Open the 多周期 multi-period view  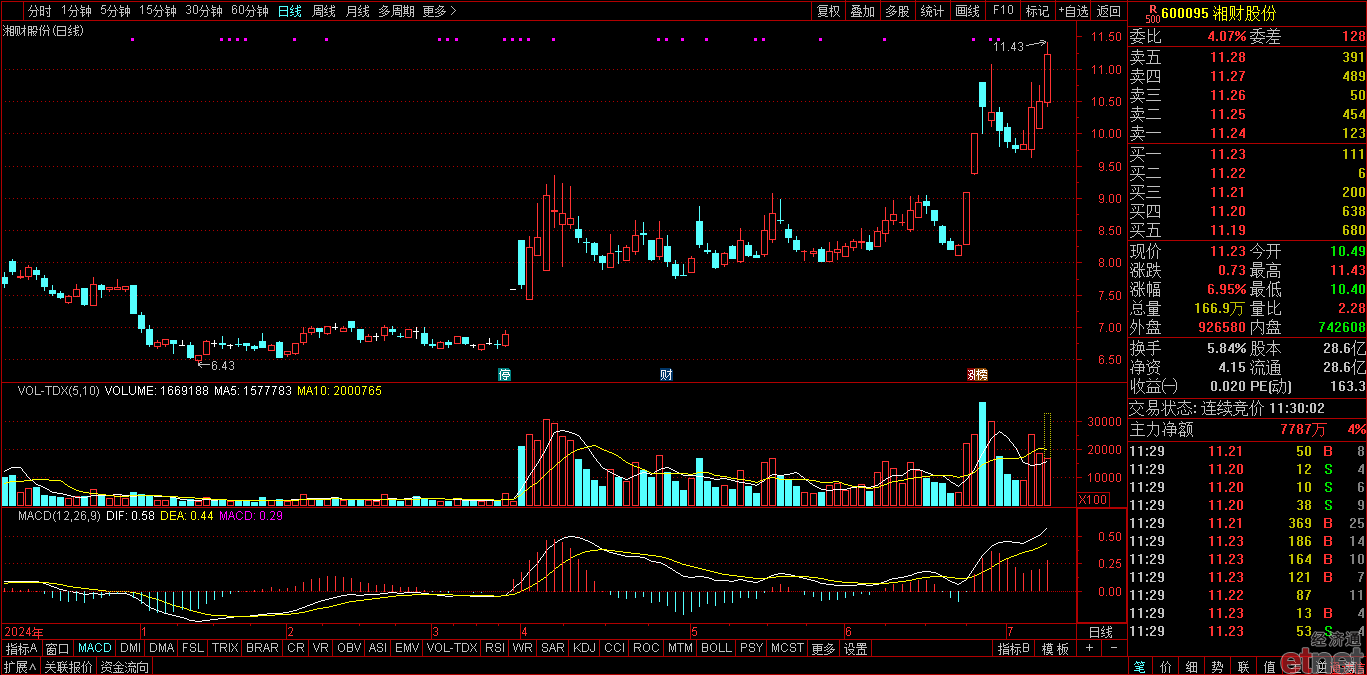[396, 11]
